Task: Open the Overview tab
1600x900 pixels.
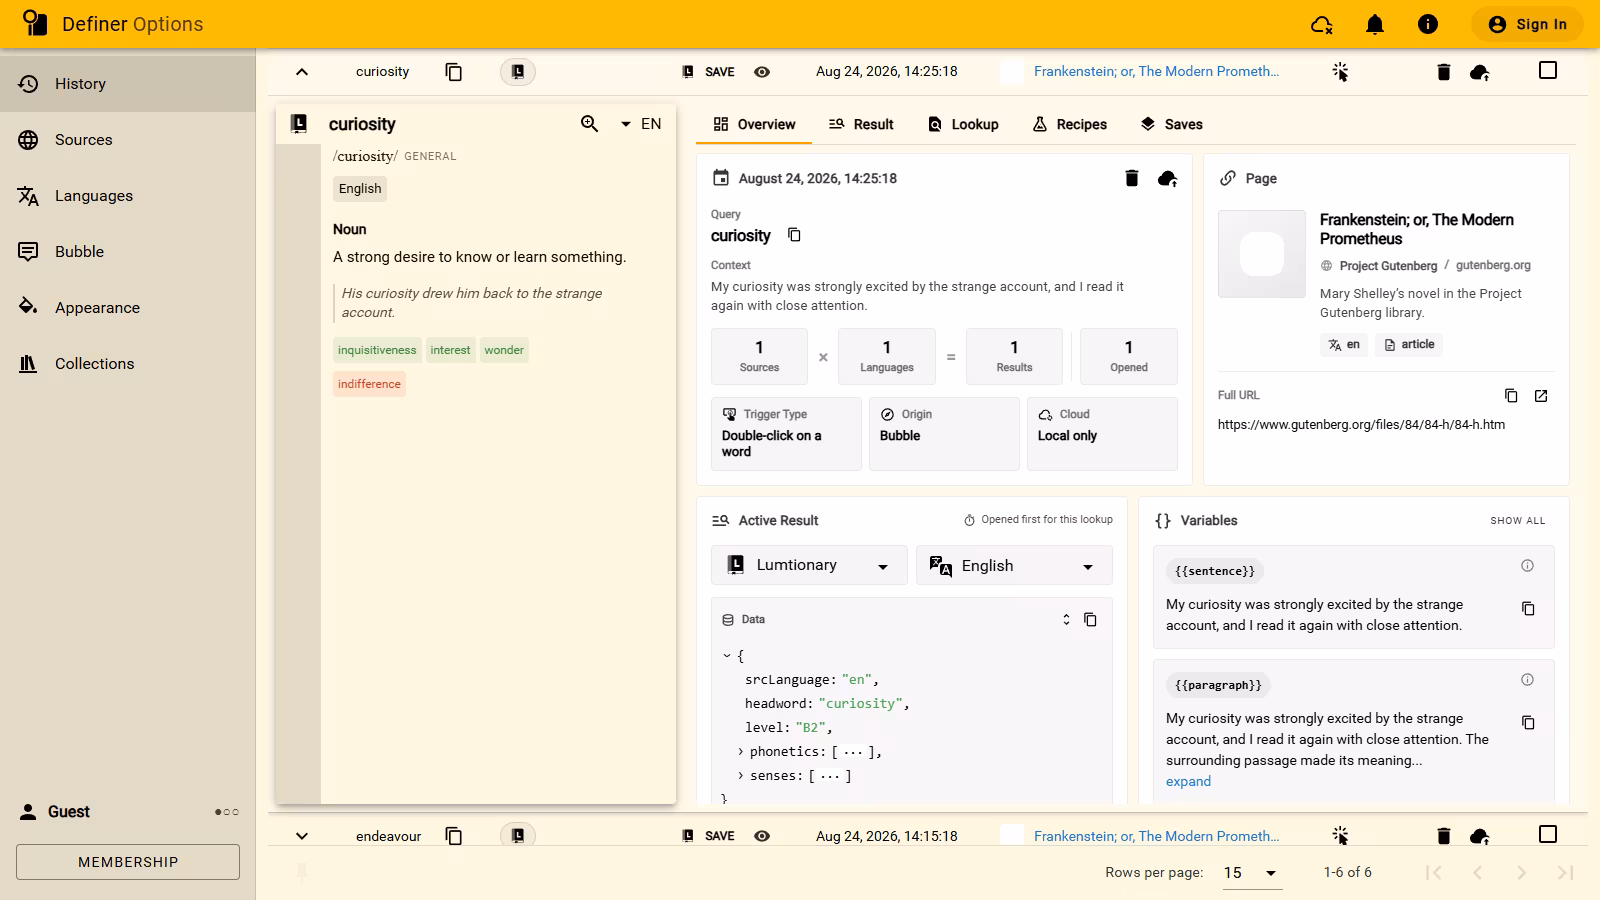Action: [754, 124]
